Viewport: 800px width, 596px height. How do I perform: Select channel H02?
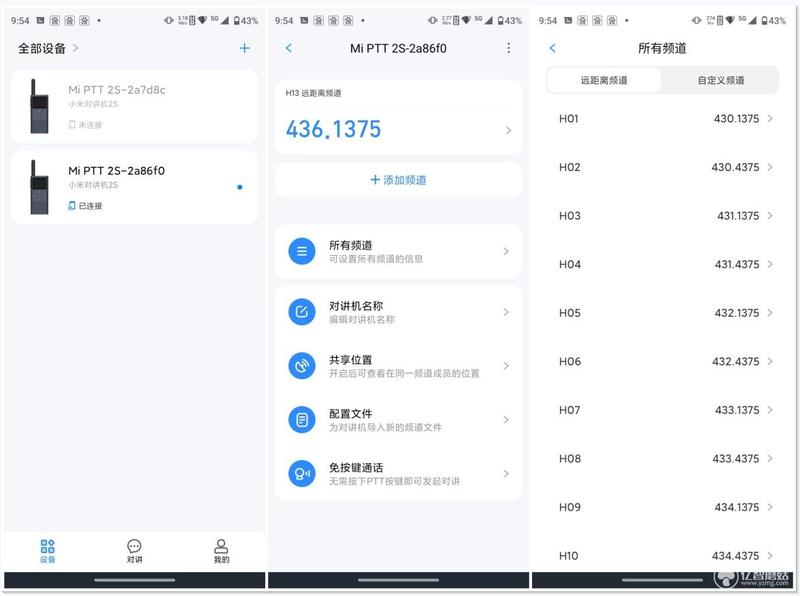pos(662,167)
